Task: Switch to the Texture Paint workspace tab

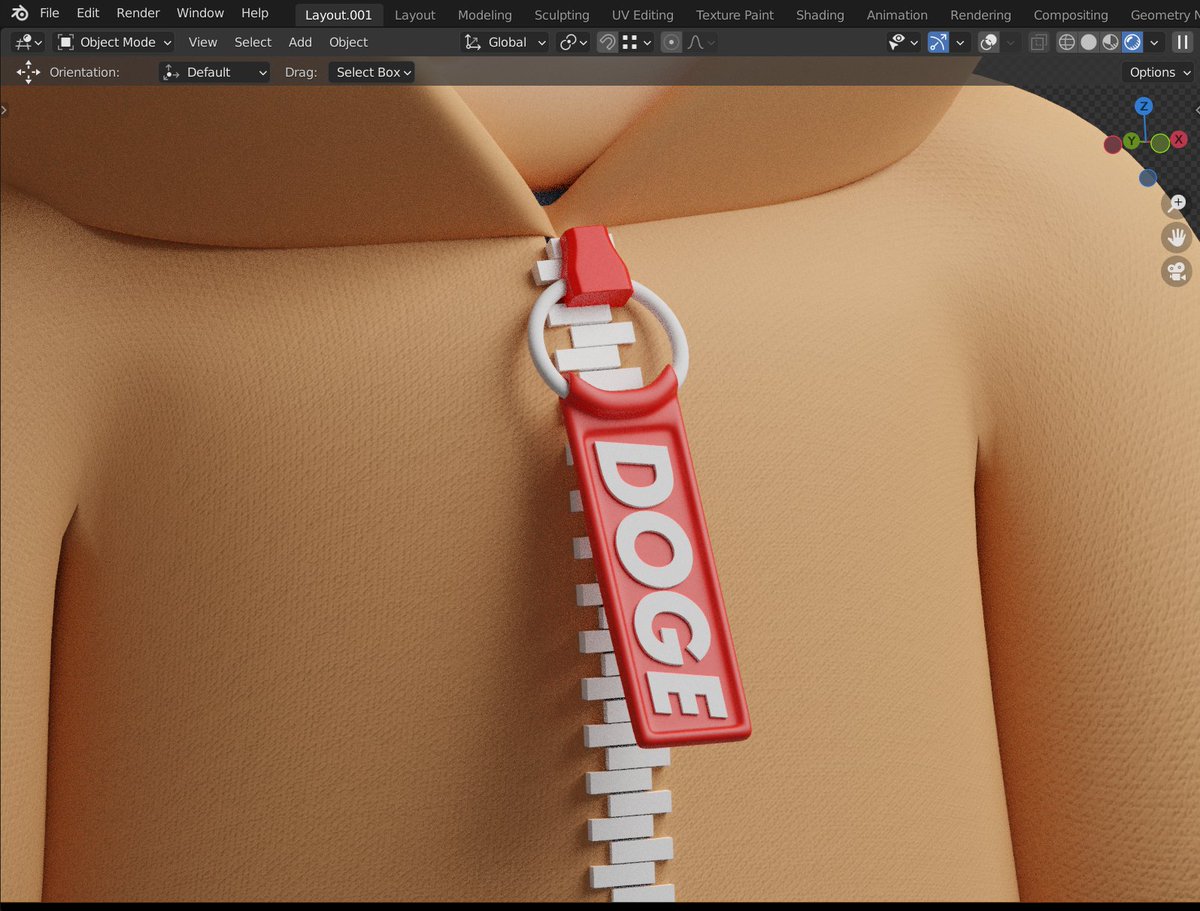Action: [x=735, y=15]
